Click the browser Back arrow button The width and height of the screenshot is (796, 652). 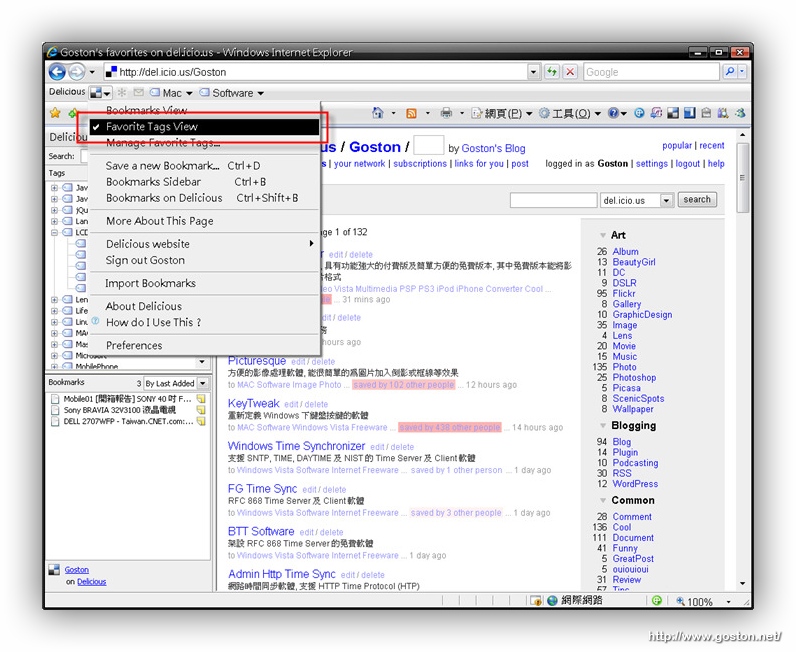click(x=57, y=72)
